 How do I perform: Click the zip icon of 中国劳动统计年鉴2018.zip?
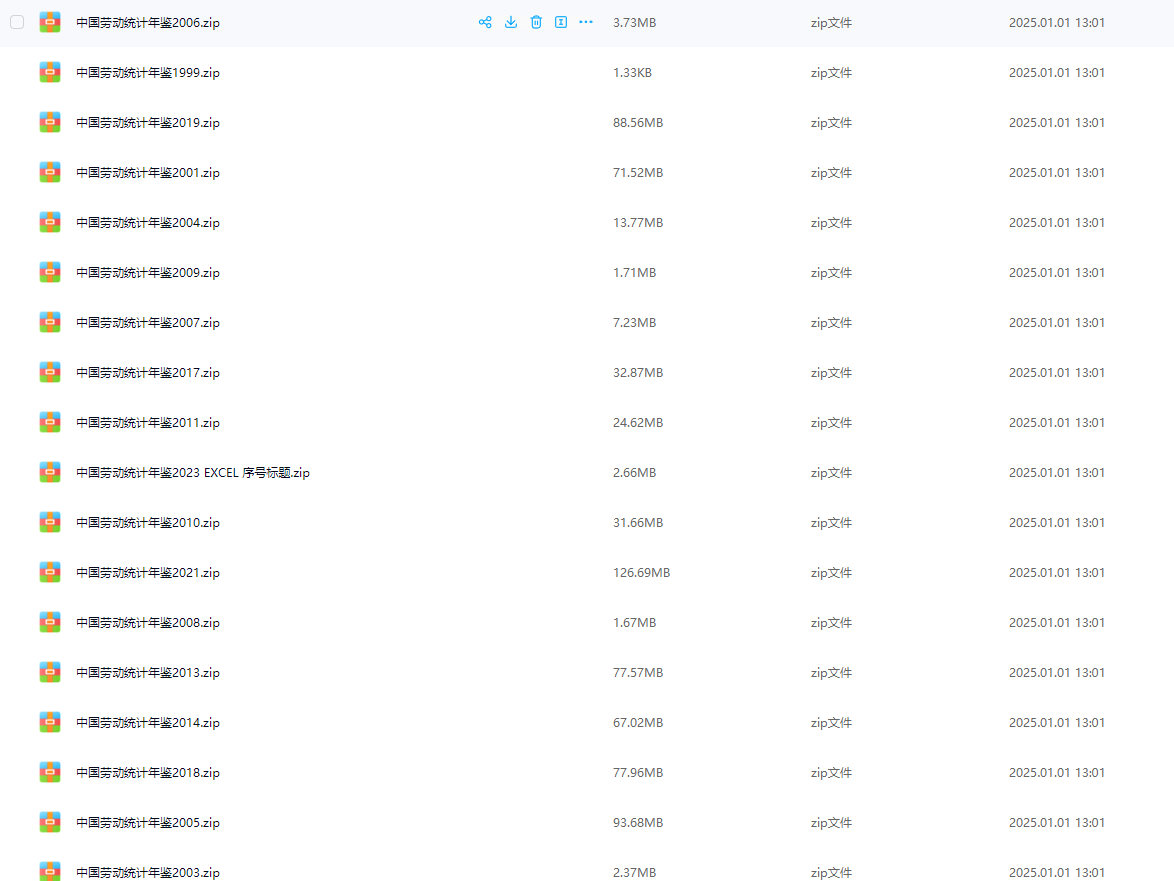coord(50,772)
